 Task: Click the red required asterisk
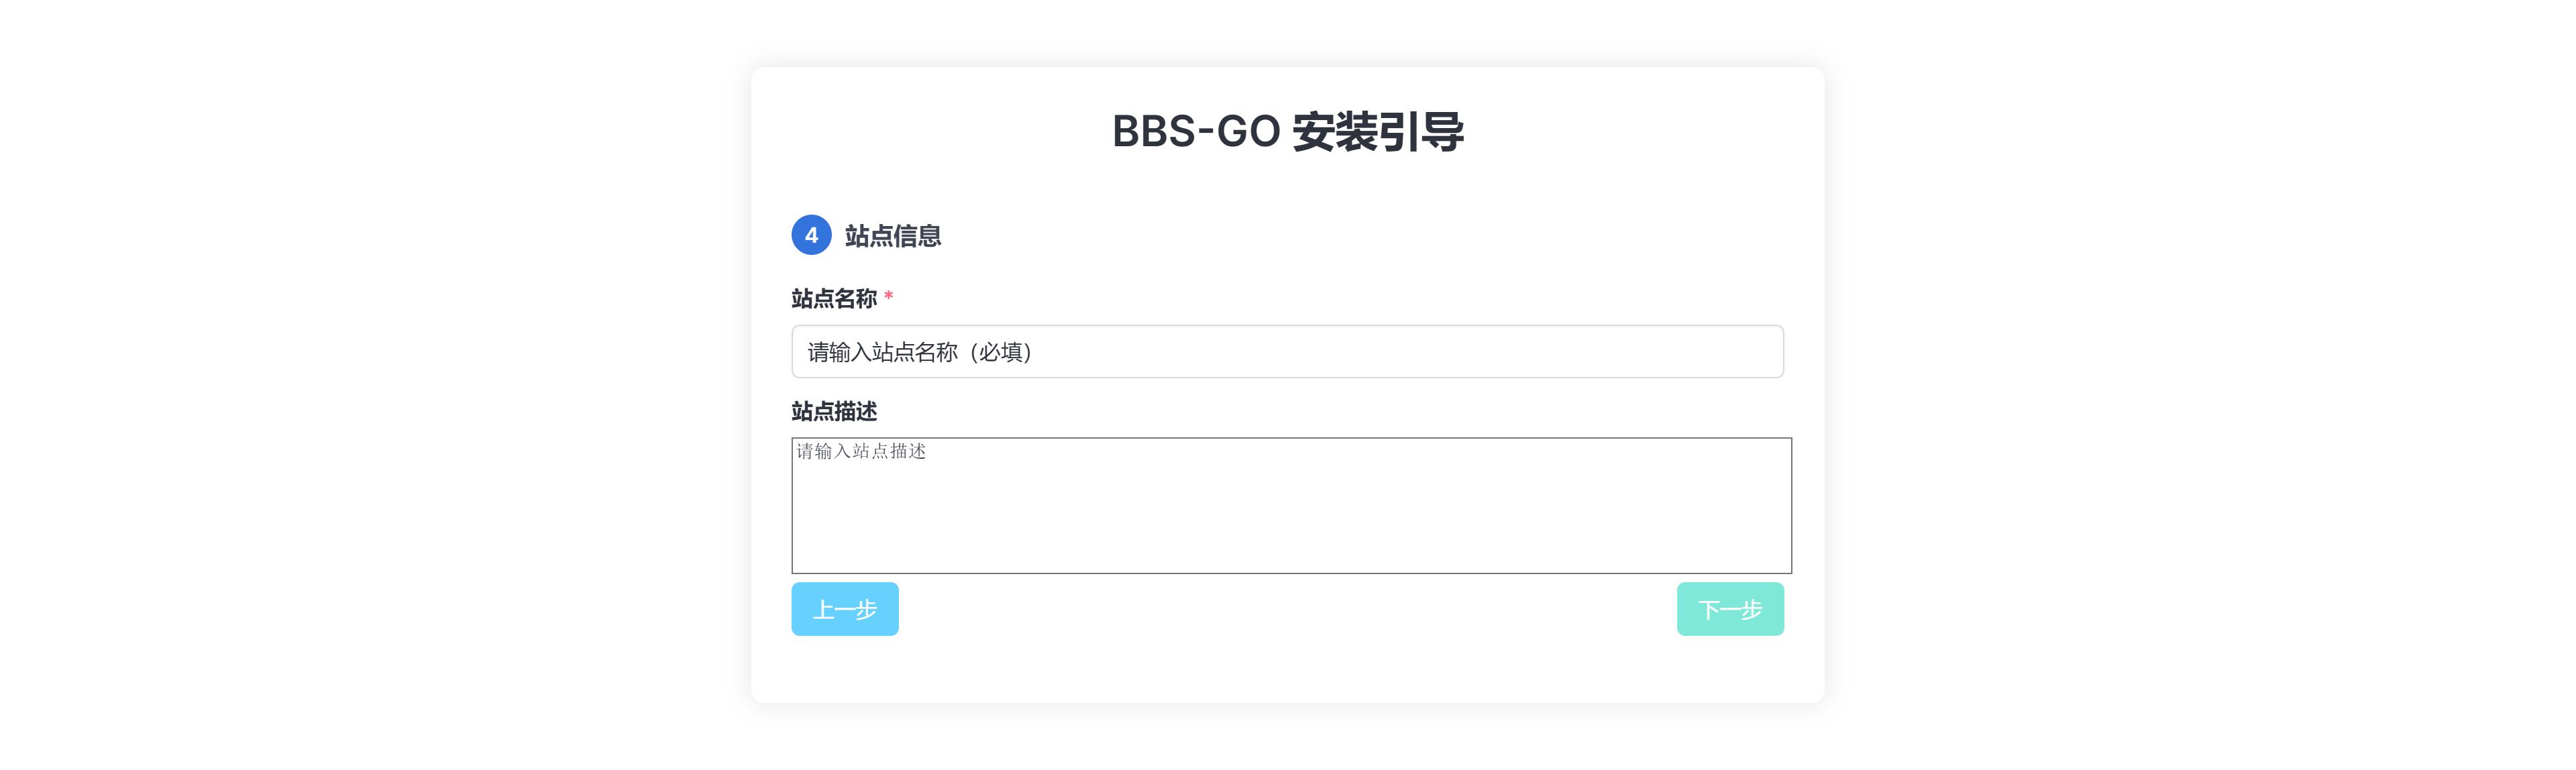point(888,297)
